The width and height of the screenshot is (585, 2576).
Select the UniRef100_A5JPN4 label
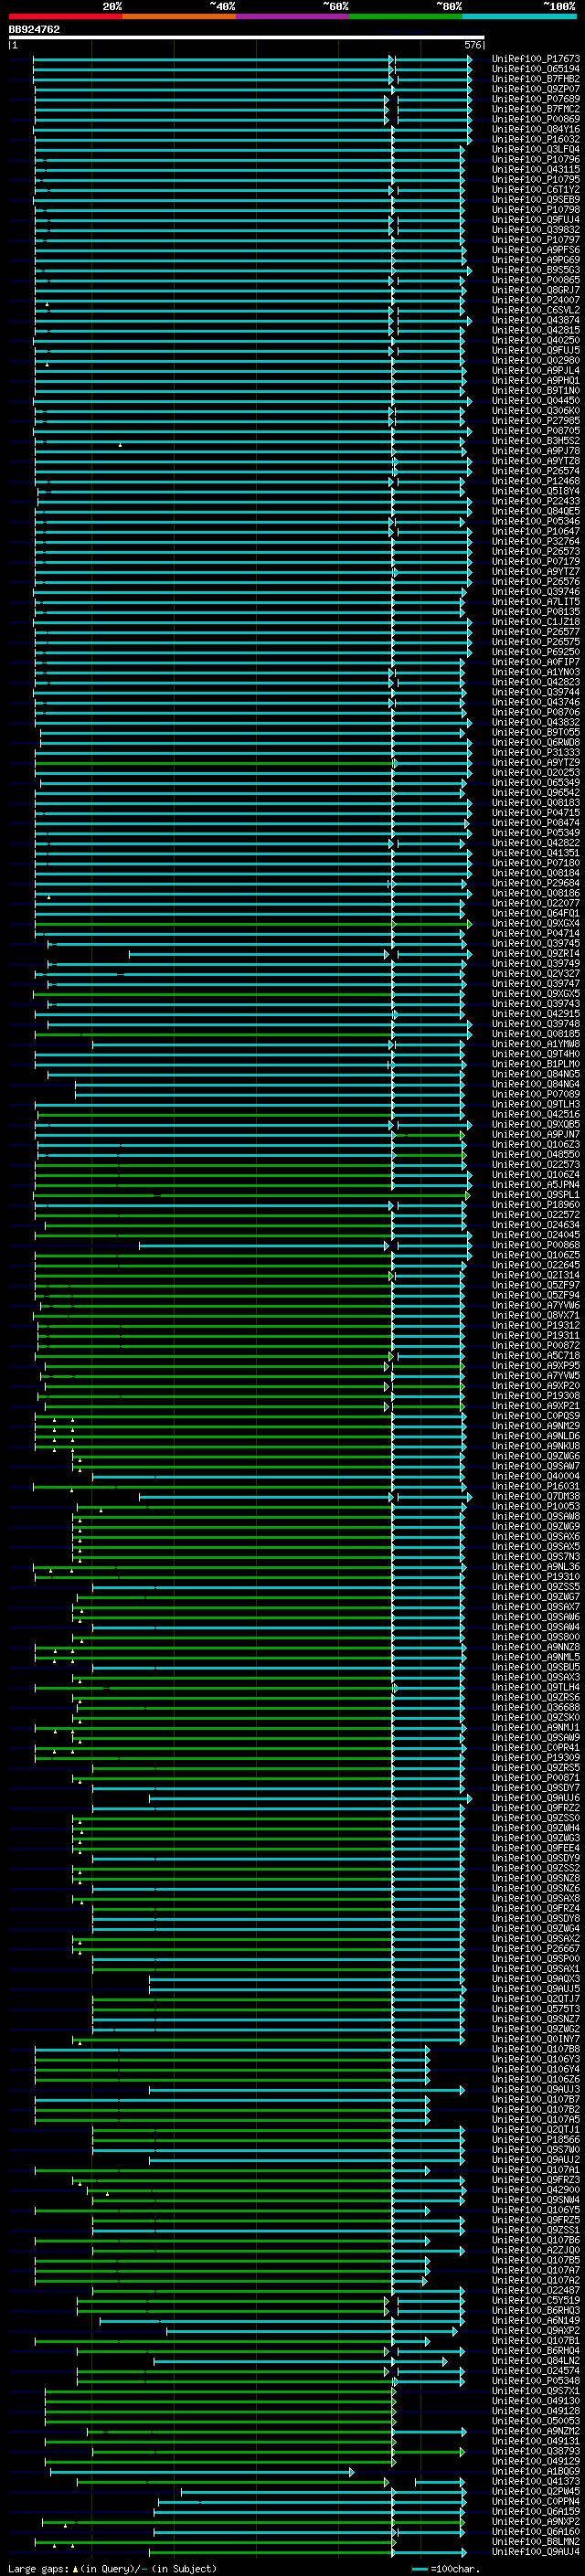click(x=536, y=1185)
